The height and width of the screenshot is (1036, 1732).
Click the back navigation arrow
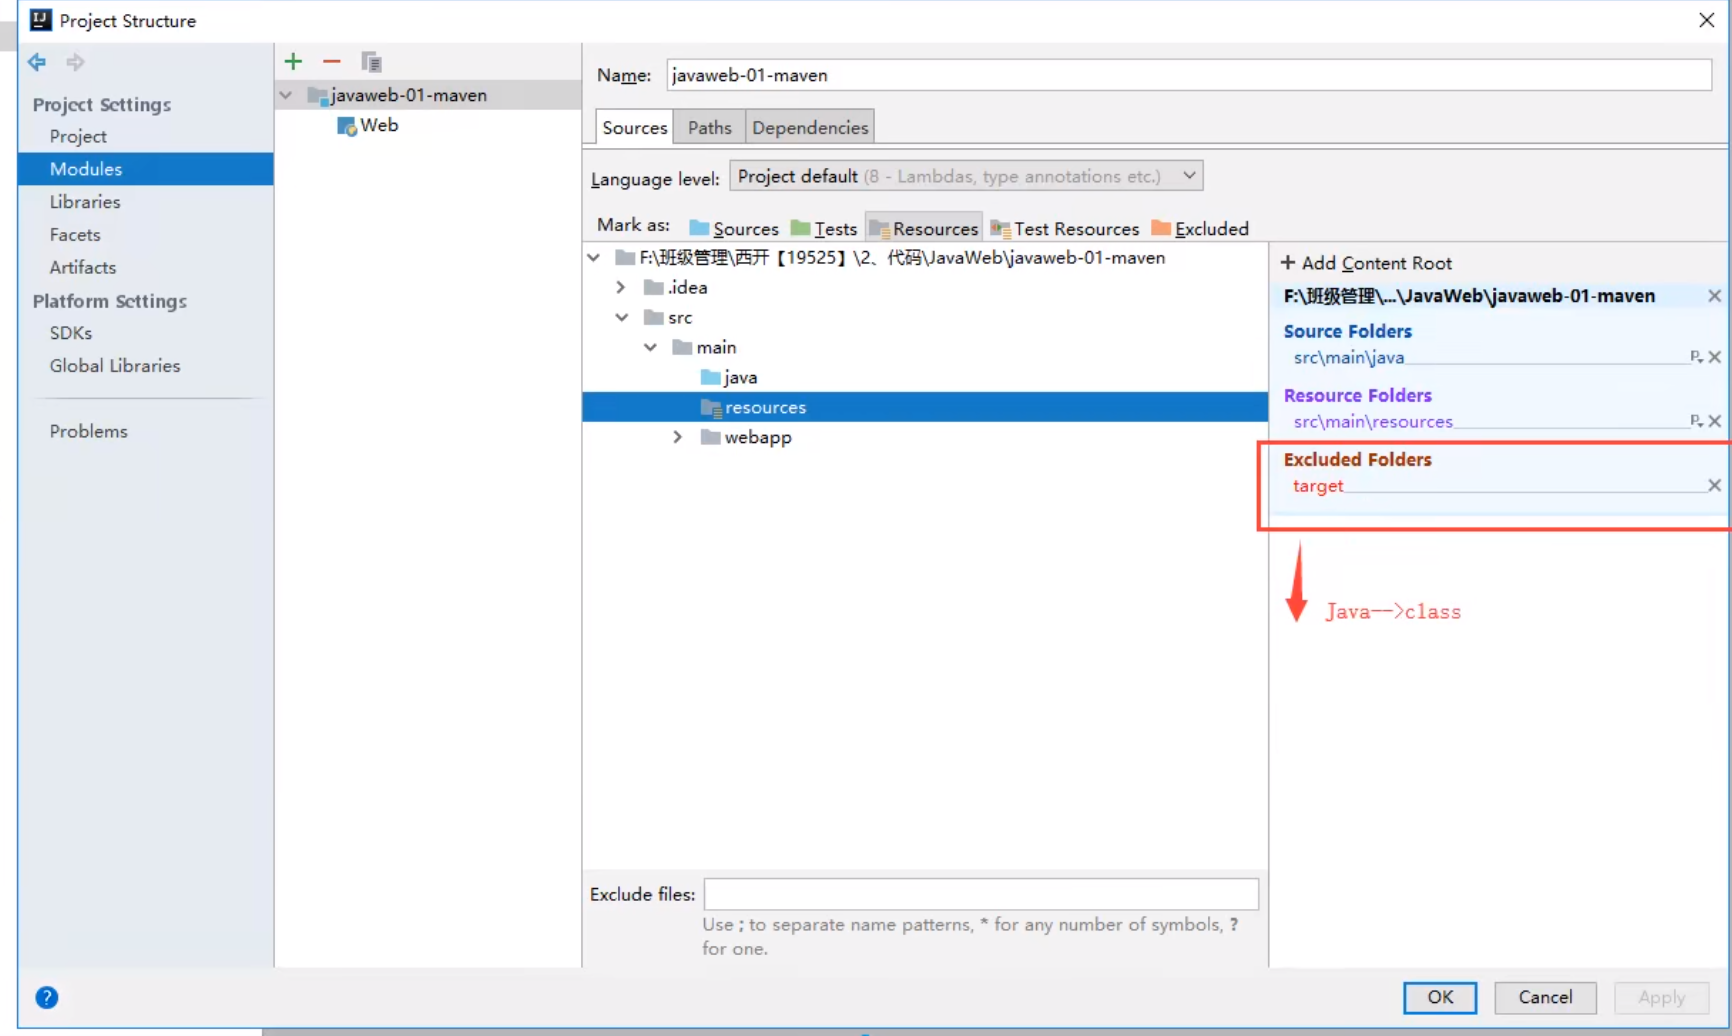tap(37, 62)
